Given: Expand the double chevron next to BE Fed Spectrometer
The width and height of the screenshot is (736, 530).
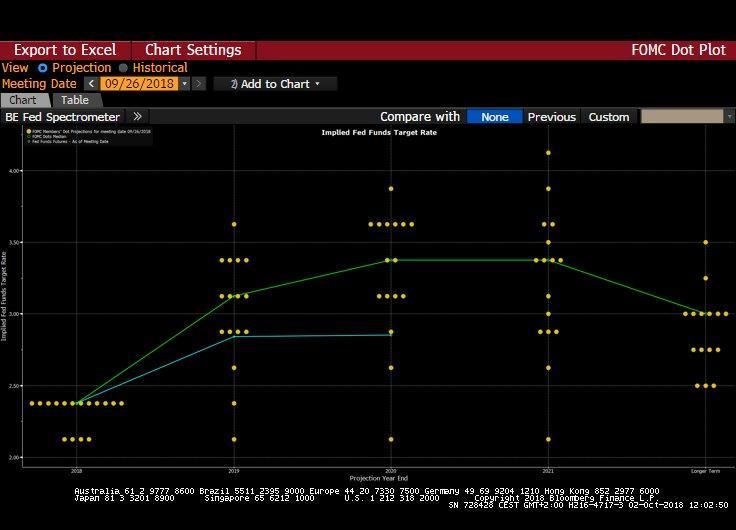Looking at the screenshot, I should point(138,116).
